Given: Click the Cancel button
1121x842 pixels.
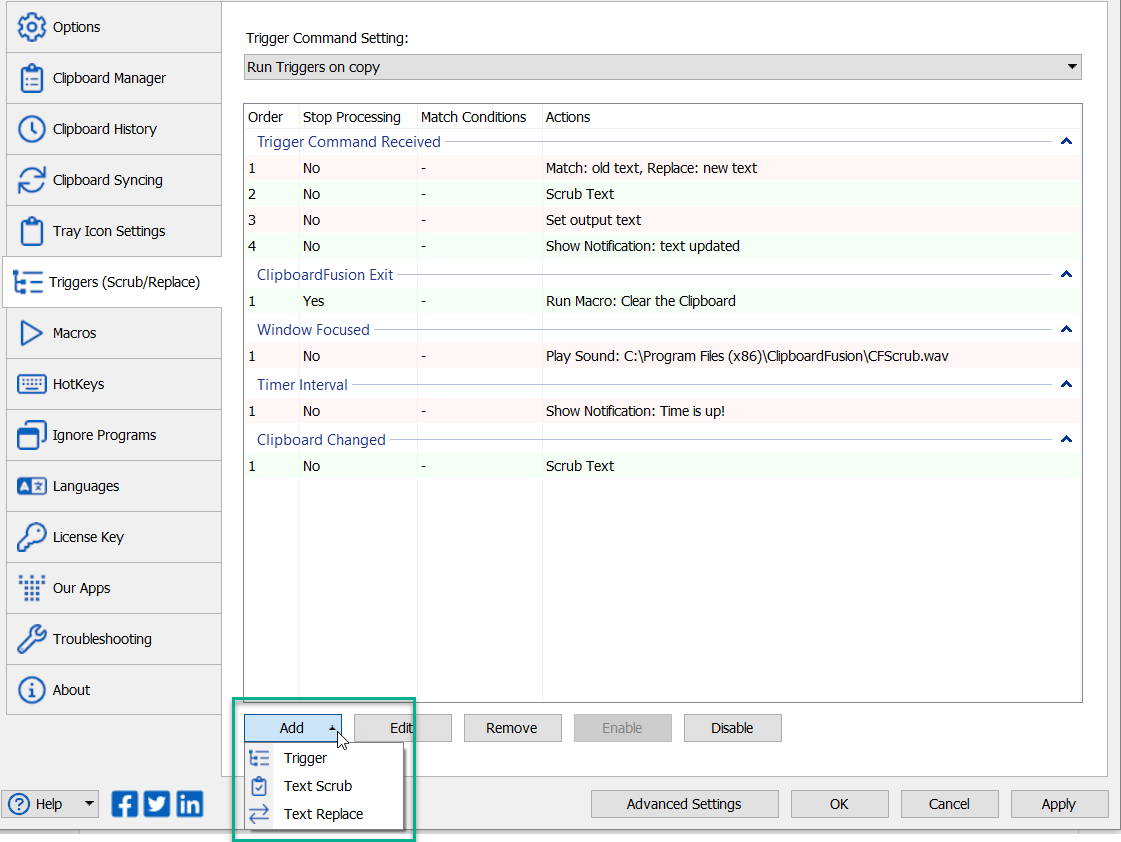Looking at the screenshot, I should 949,804.
